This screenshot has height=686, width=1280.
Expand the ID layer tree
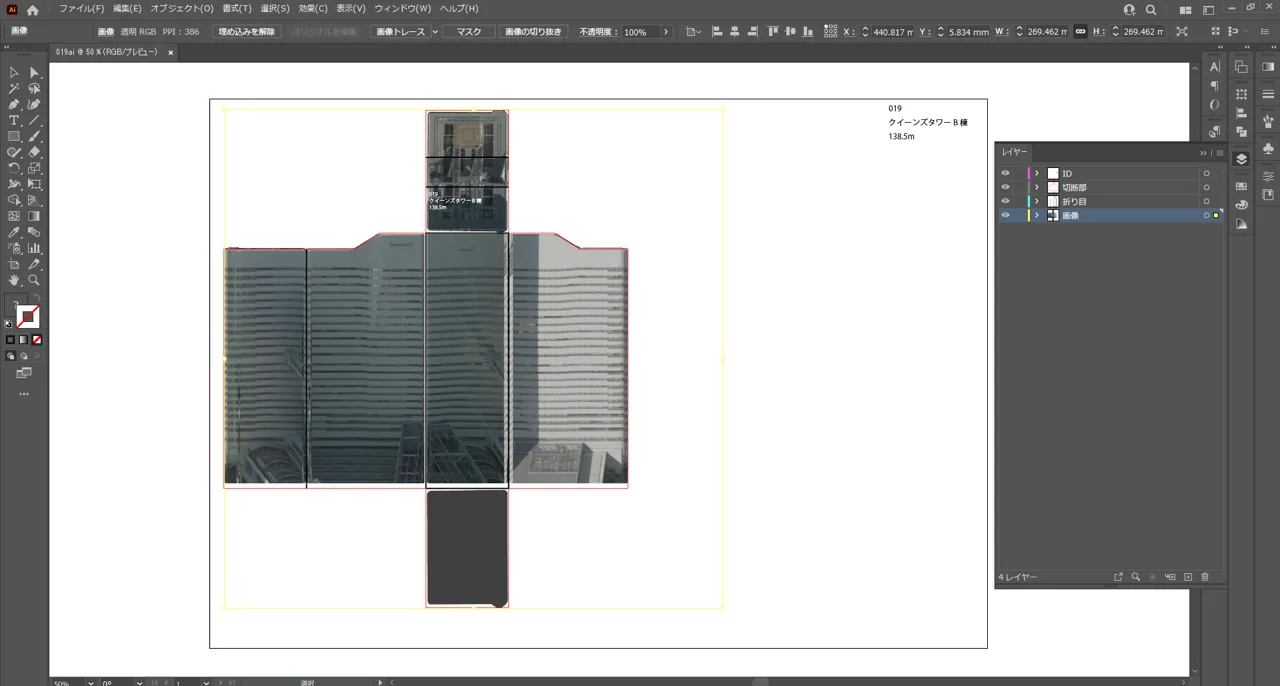pyautogui.click(x=1037, y=173)
